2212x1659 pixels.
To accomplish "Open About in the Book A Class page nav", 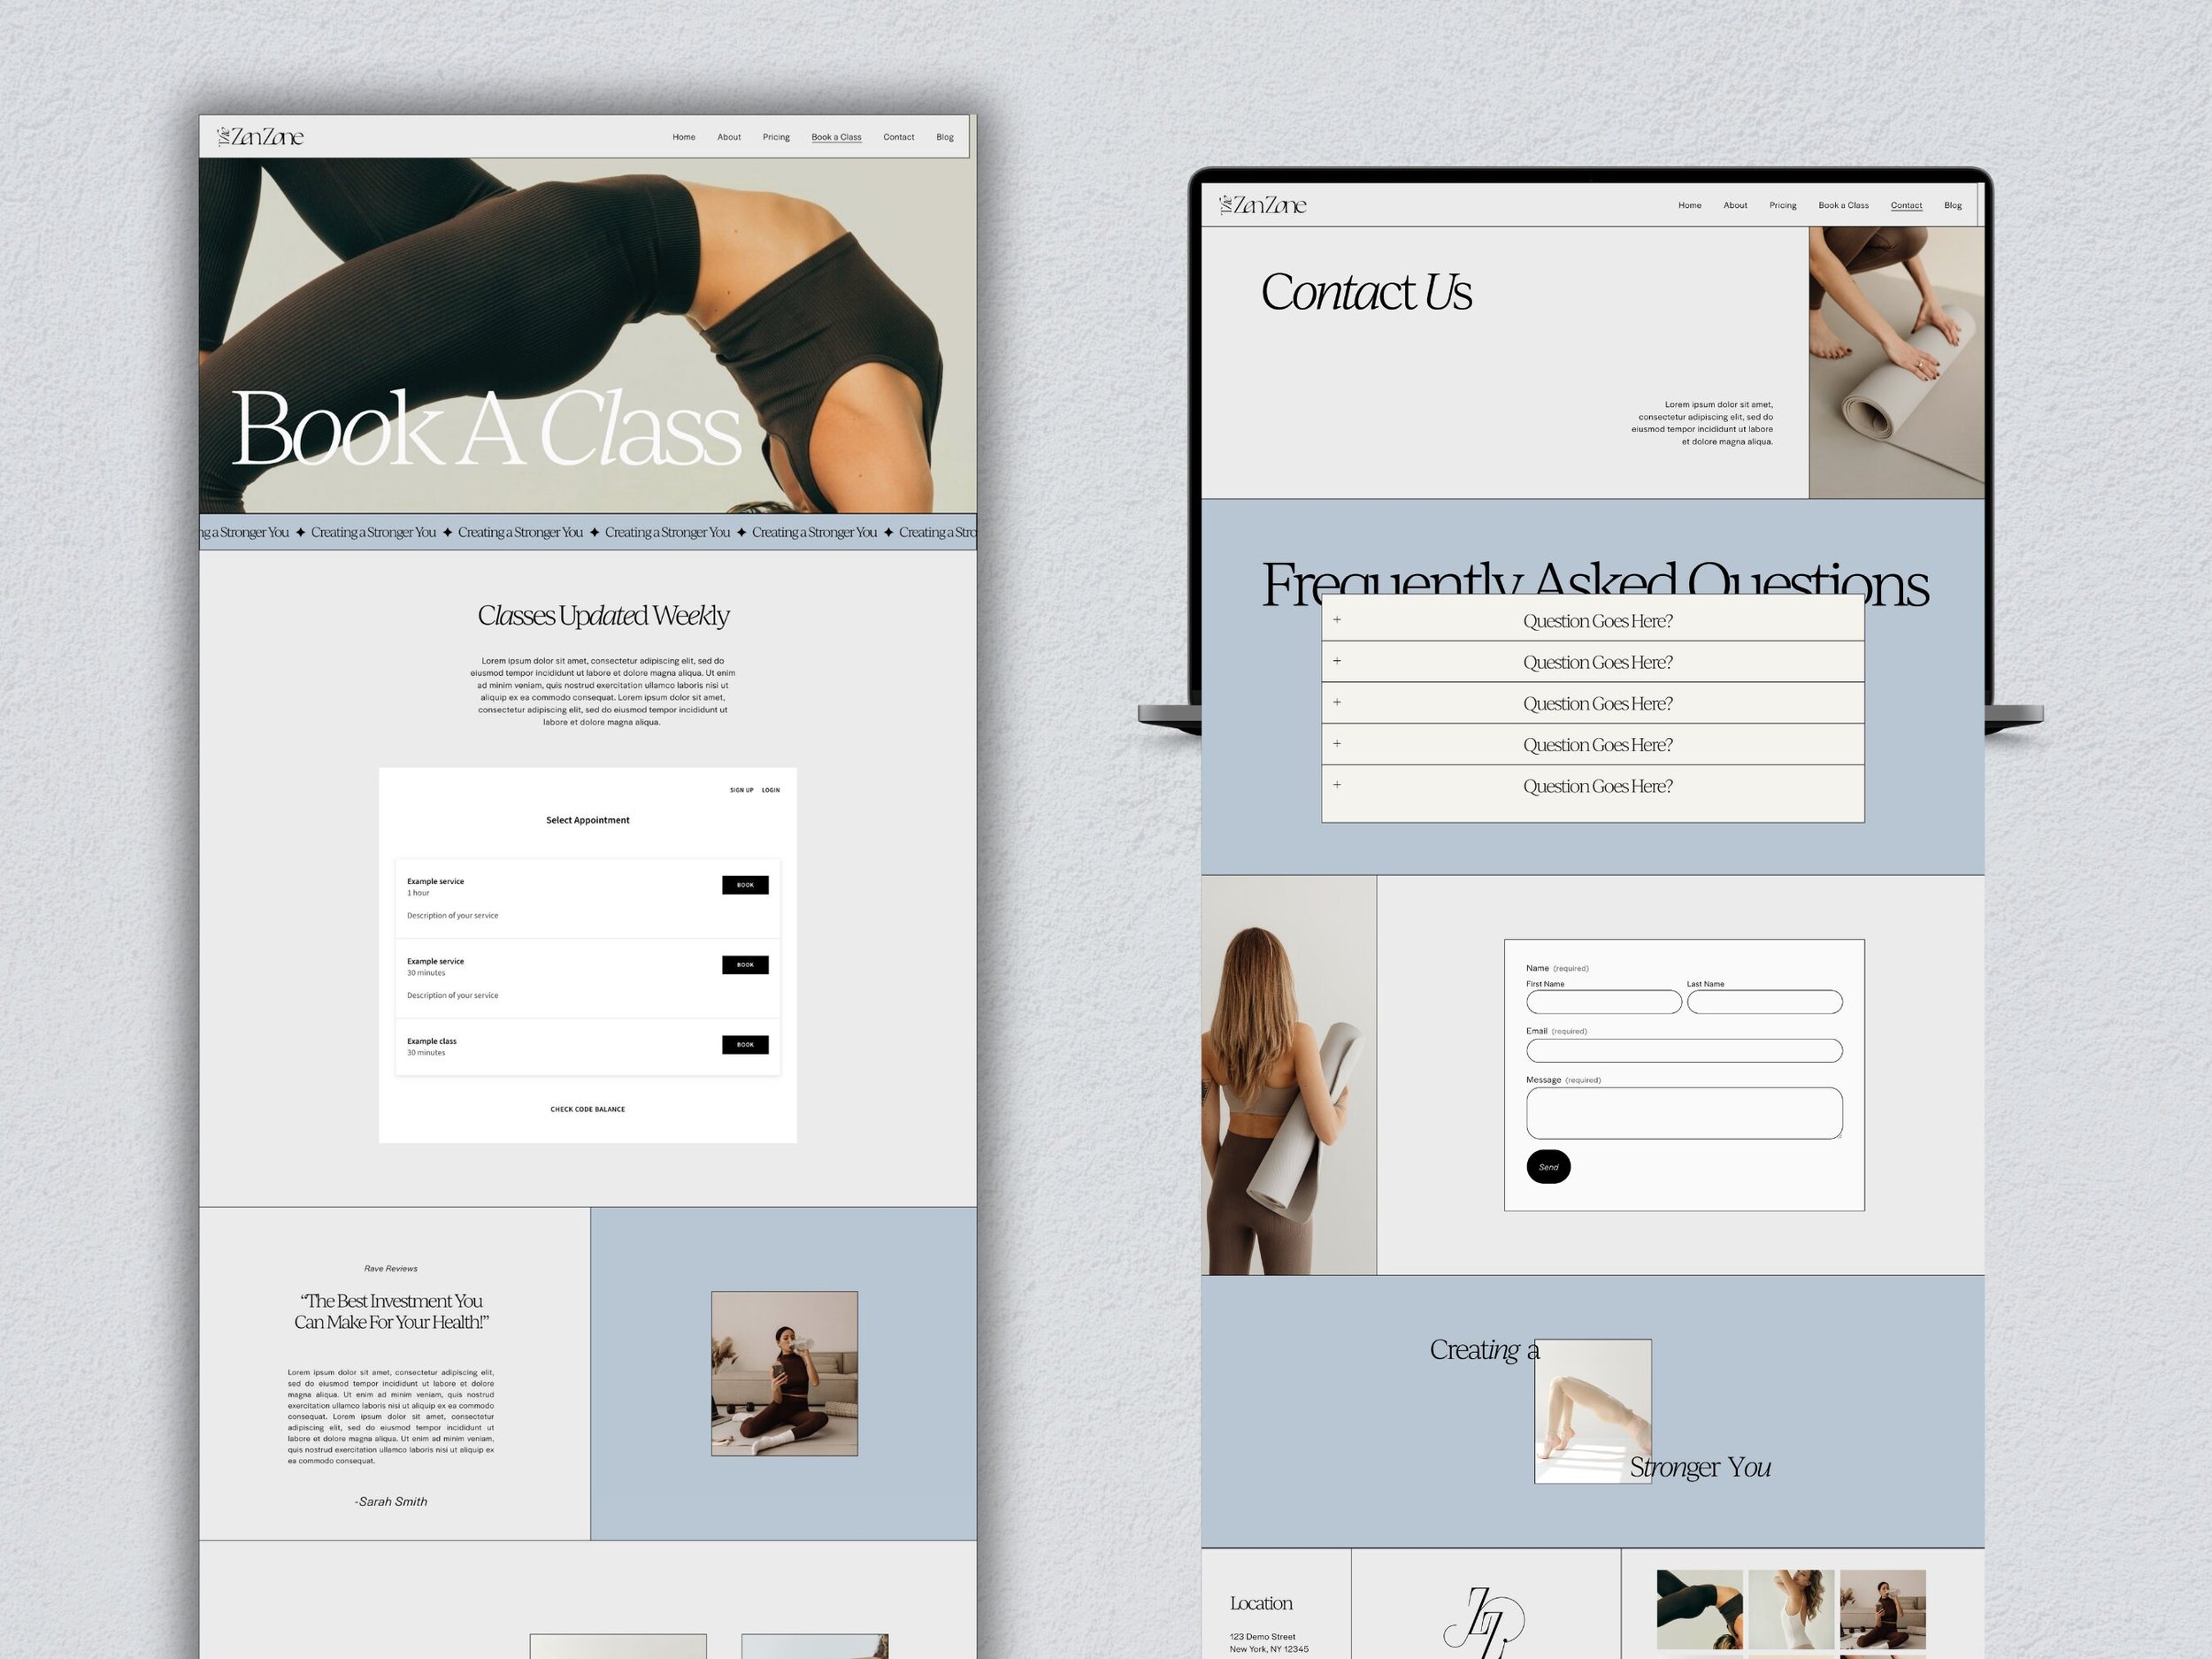I will point(729,137).
